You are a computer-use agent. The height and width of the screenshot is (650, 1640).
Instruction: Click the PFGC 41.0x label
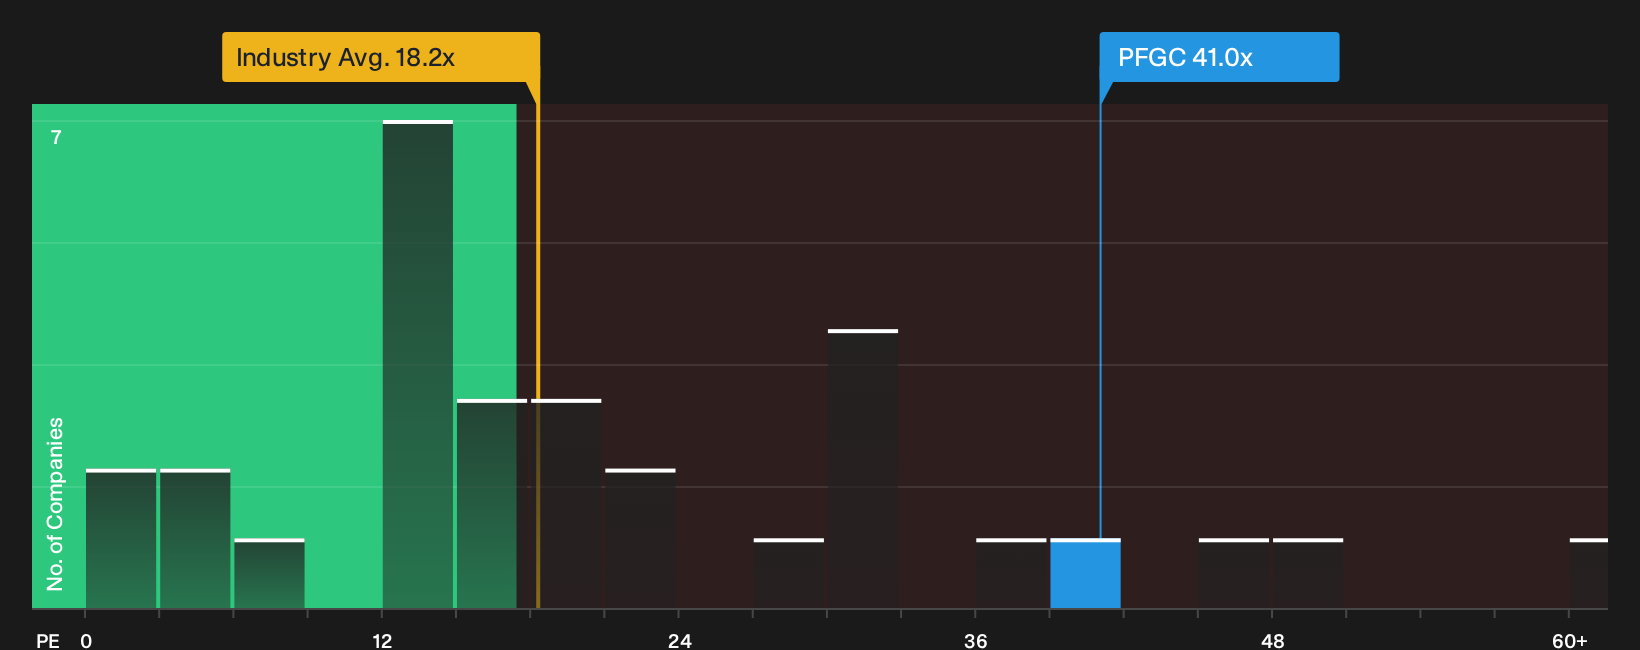pos(1219,57)
